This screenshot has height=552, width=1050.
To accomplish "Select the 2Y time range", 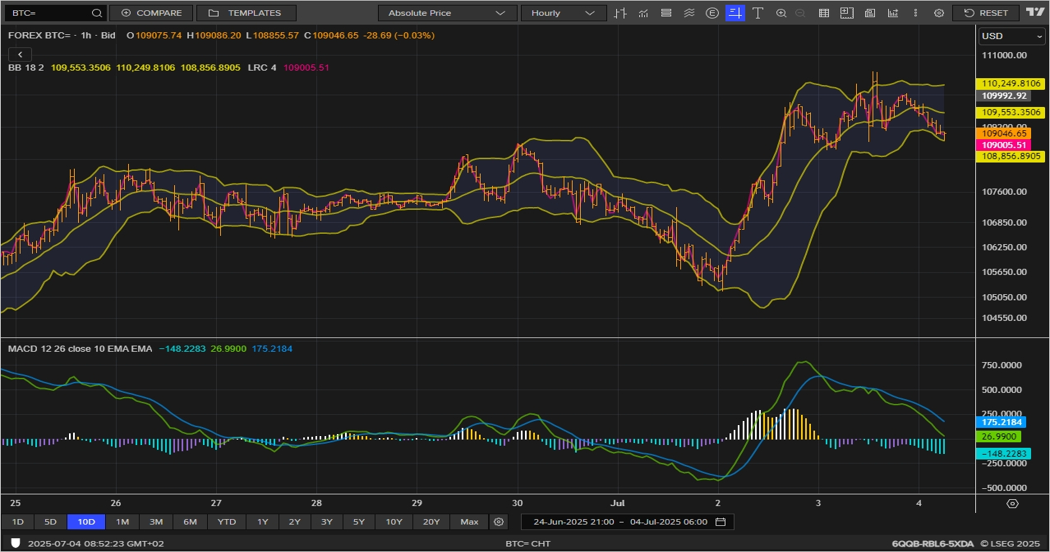I will 295,522.
